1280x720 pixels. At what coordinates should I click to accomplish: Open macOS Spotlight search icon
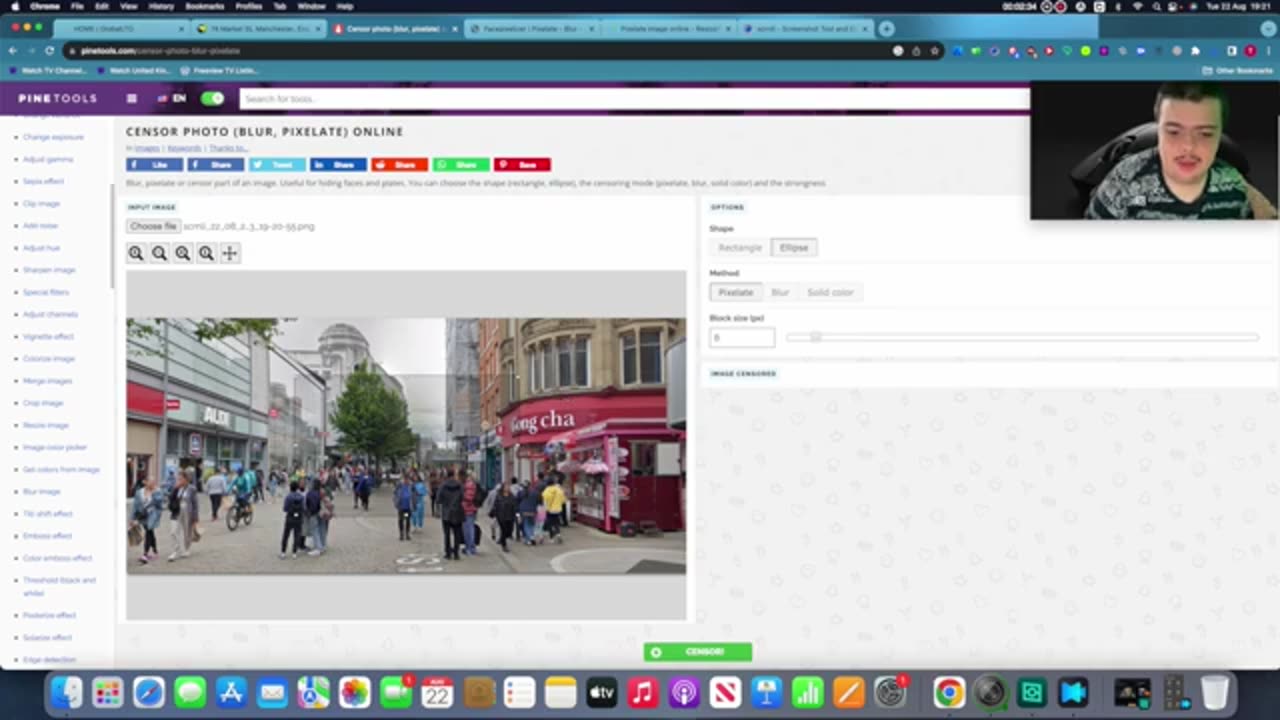coord(1156,6)
